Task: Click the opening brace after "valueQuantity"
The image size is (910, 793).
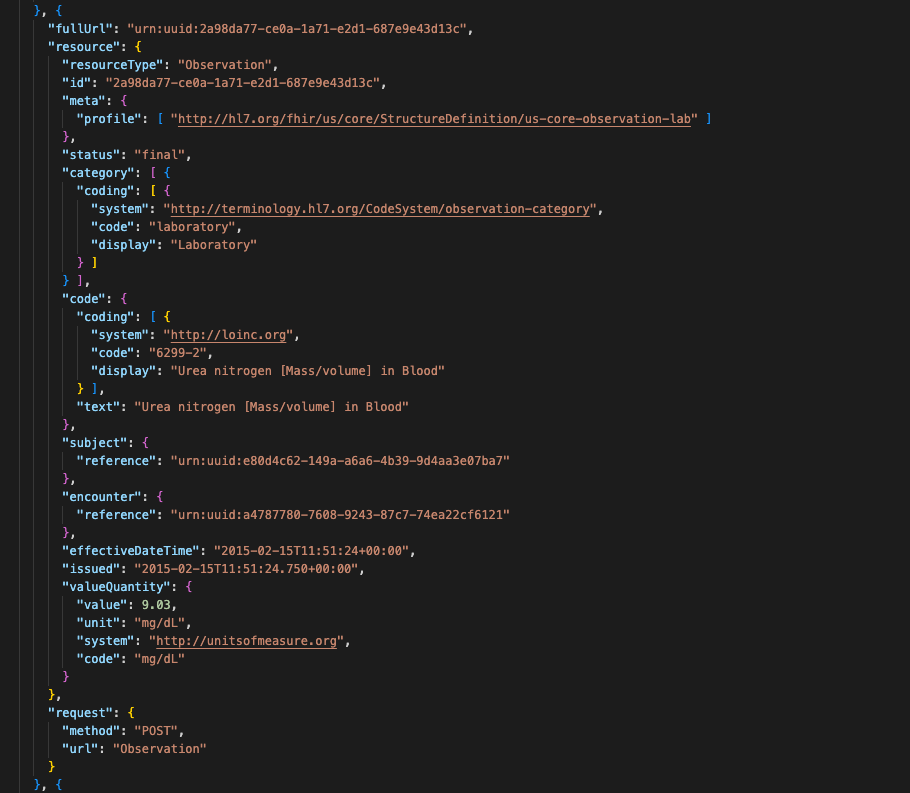Action: 189,587
